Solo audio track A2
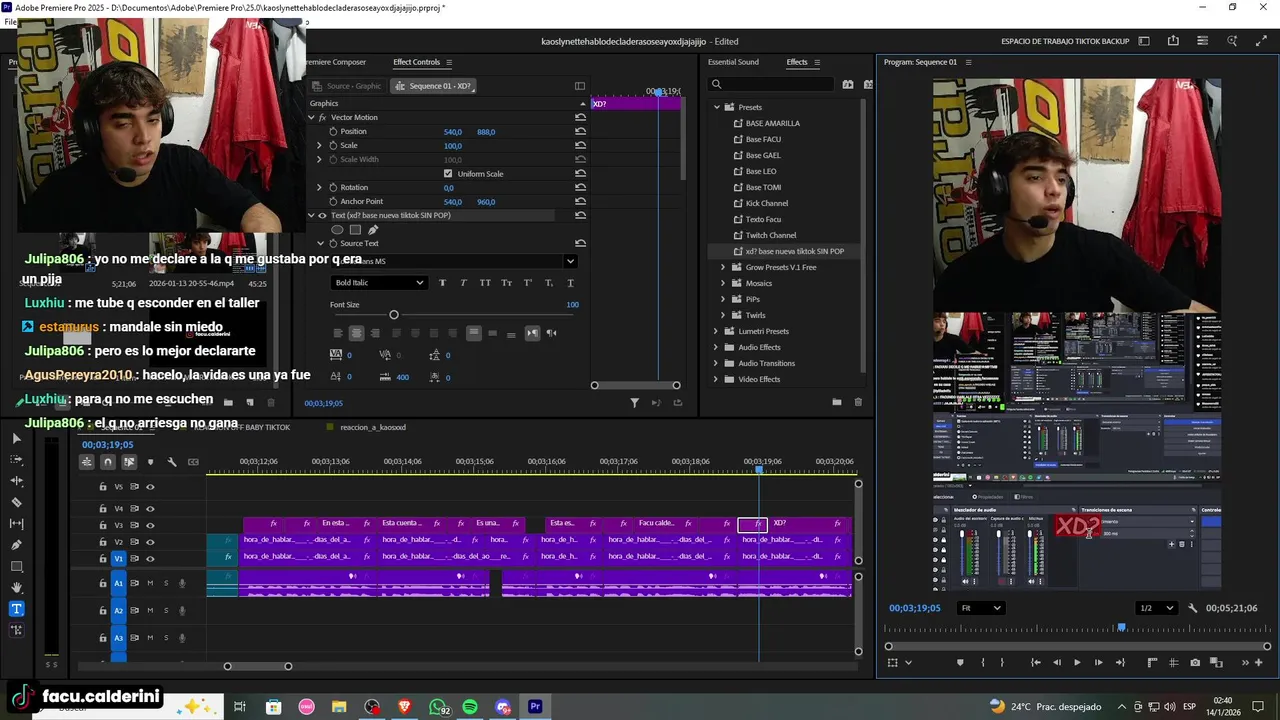The image size is (1280, 720). click(x=166, y=610)
